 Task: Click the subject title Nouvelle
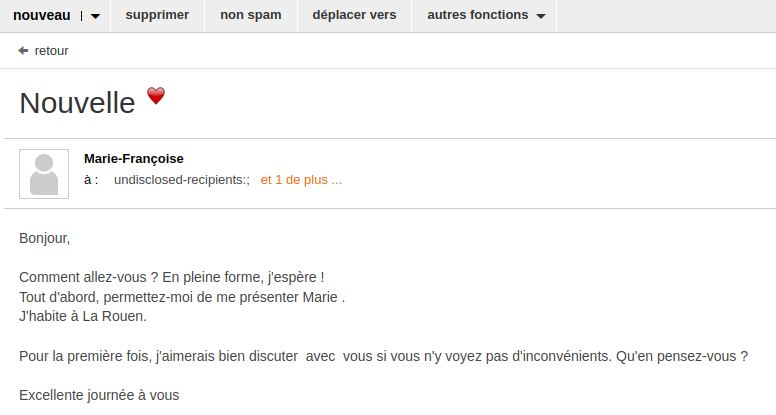[x=77, y=103]
